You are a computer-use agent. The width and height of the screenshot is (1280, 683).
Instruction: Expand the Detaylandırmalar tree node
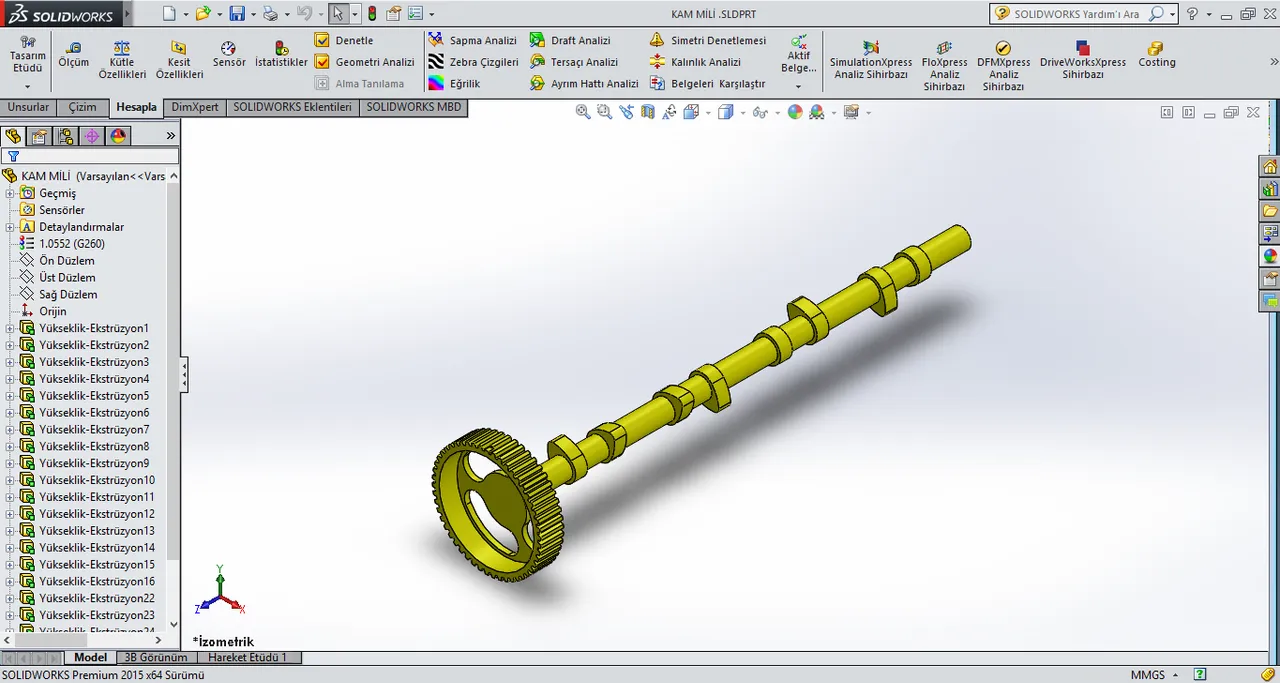10,227
